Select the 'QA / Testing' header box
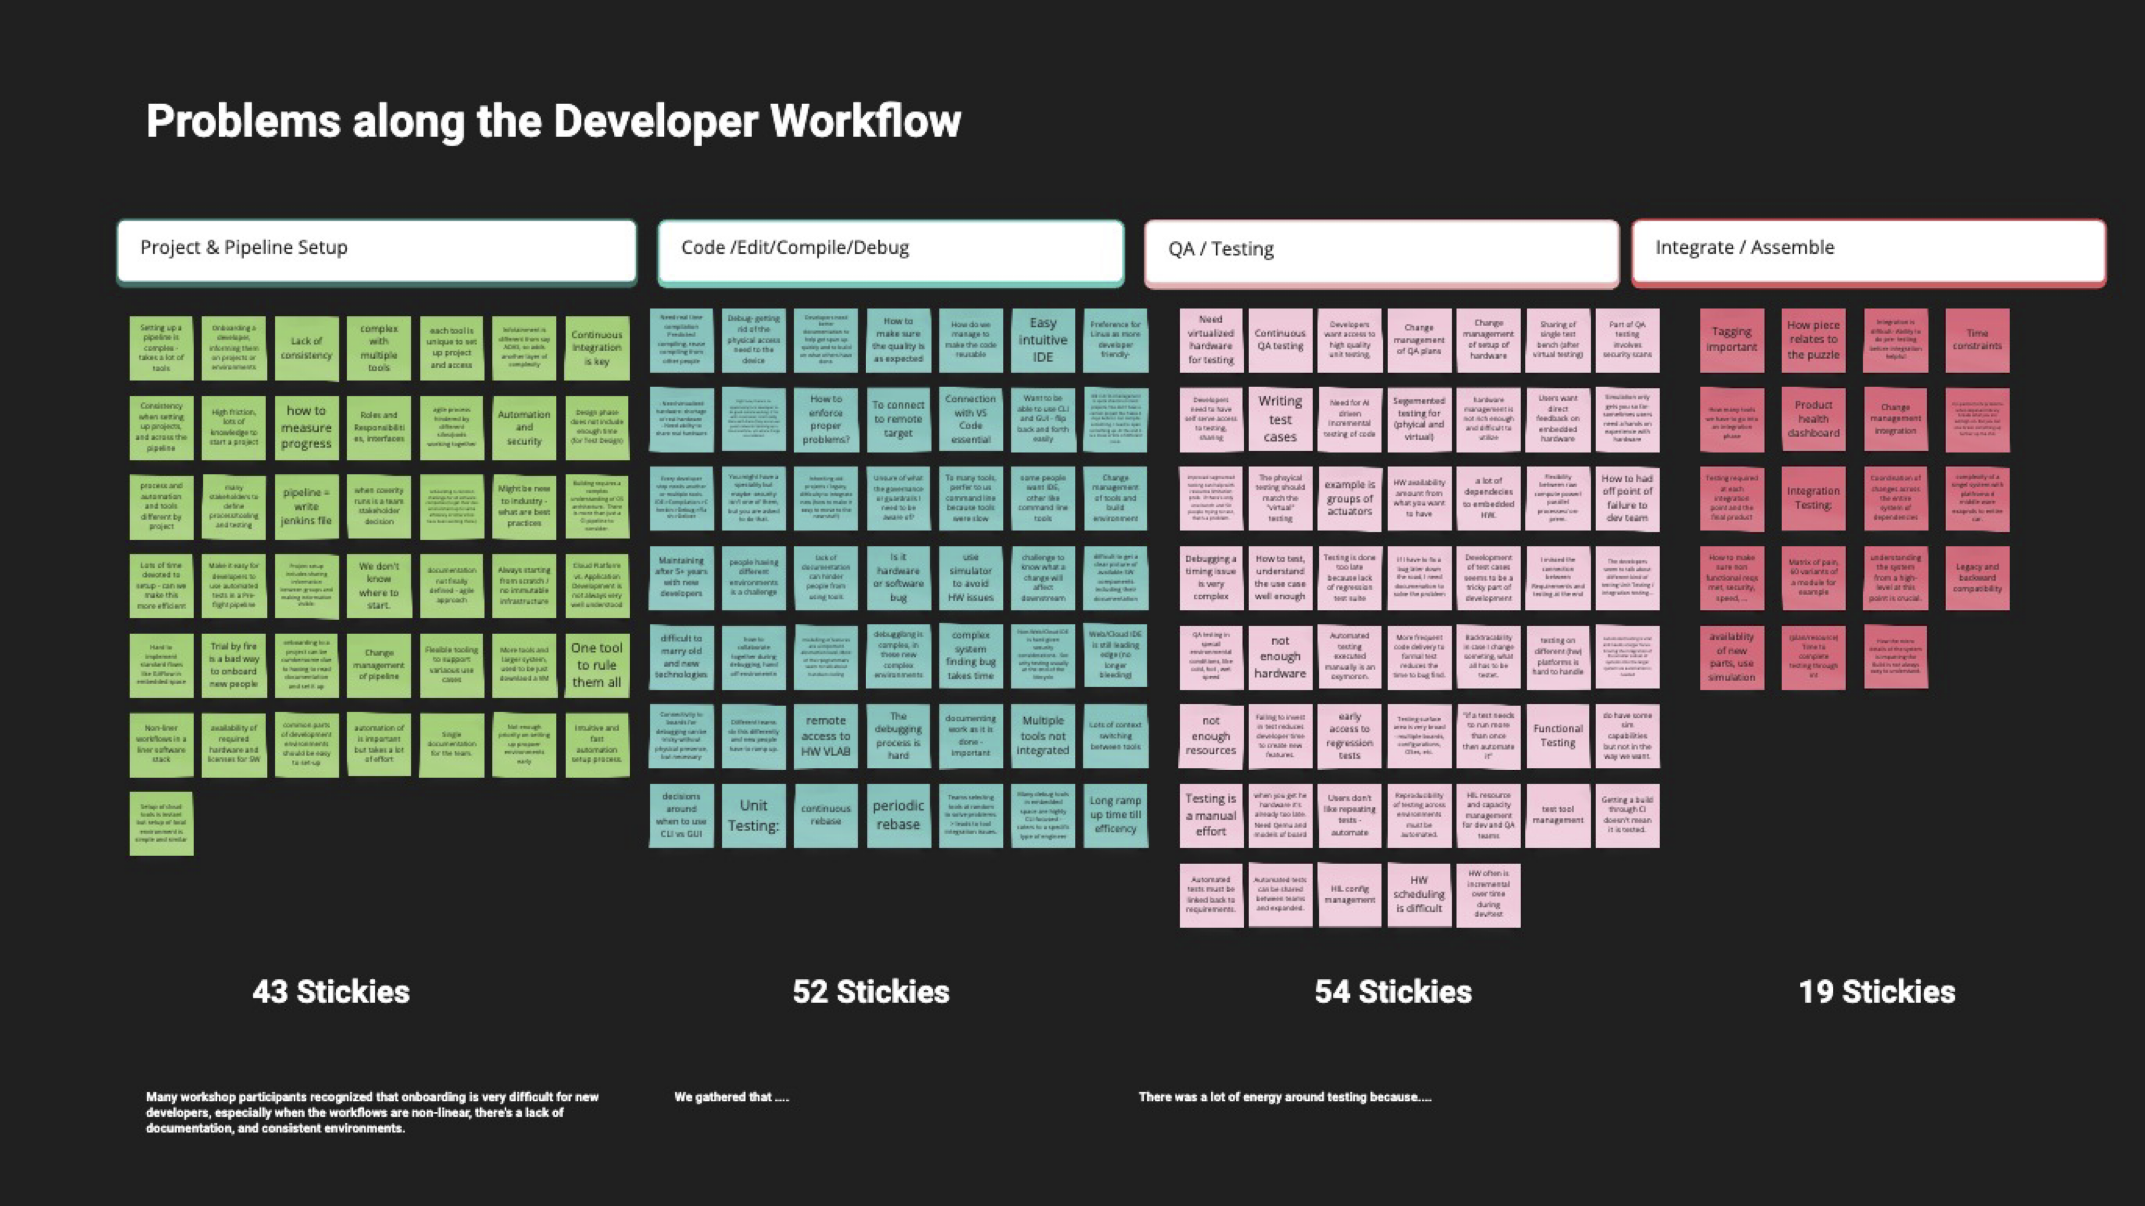The height and width of the screenshot is (1206, 2145). pyautogui.click(x=1380, y=251)
